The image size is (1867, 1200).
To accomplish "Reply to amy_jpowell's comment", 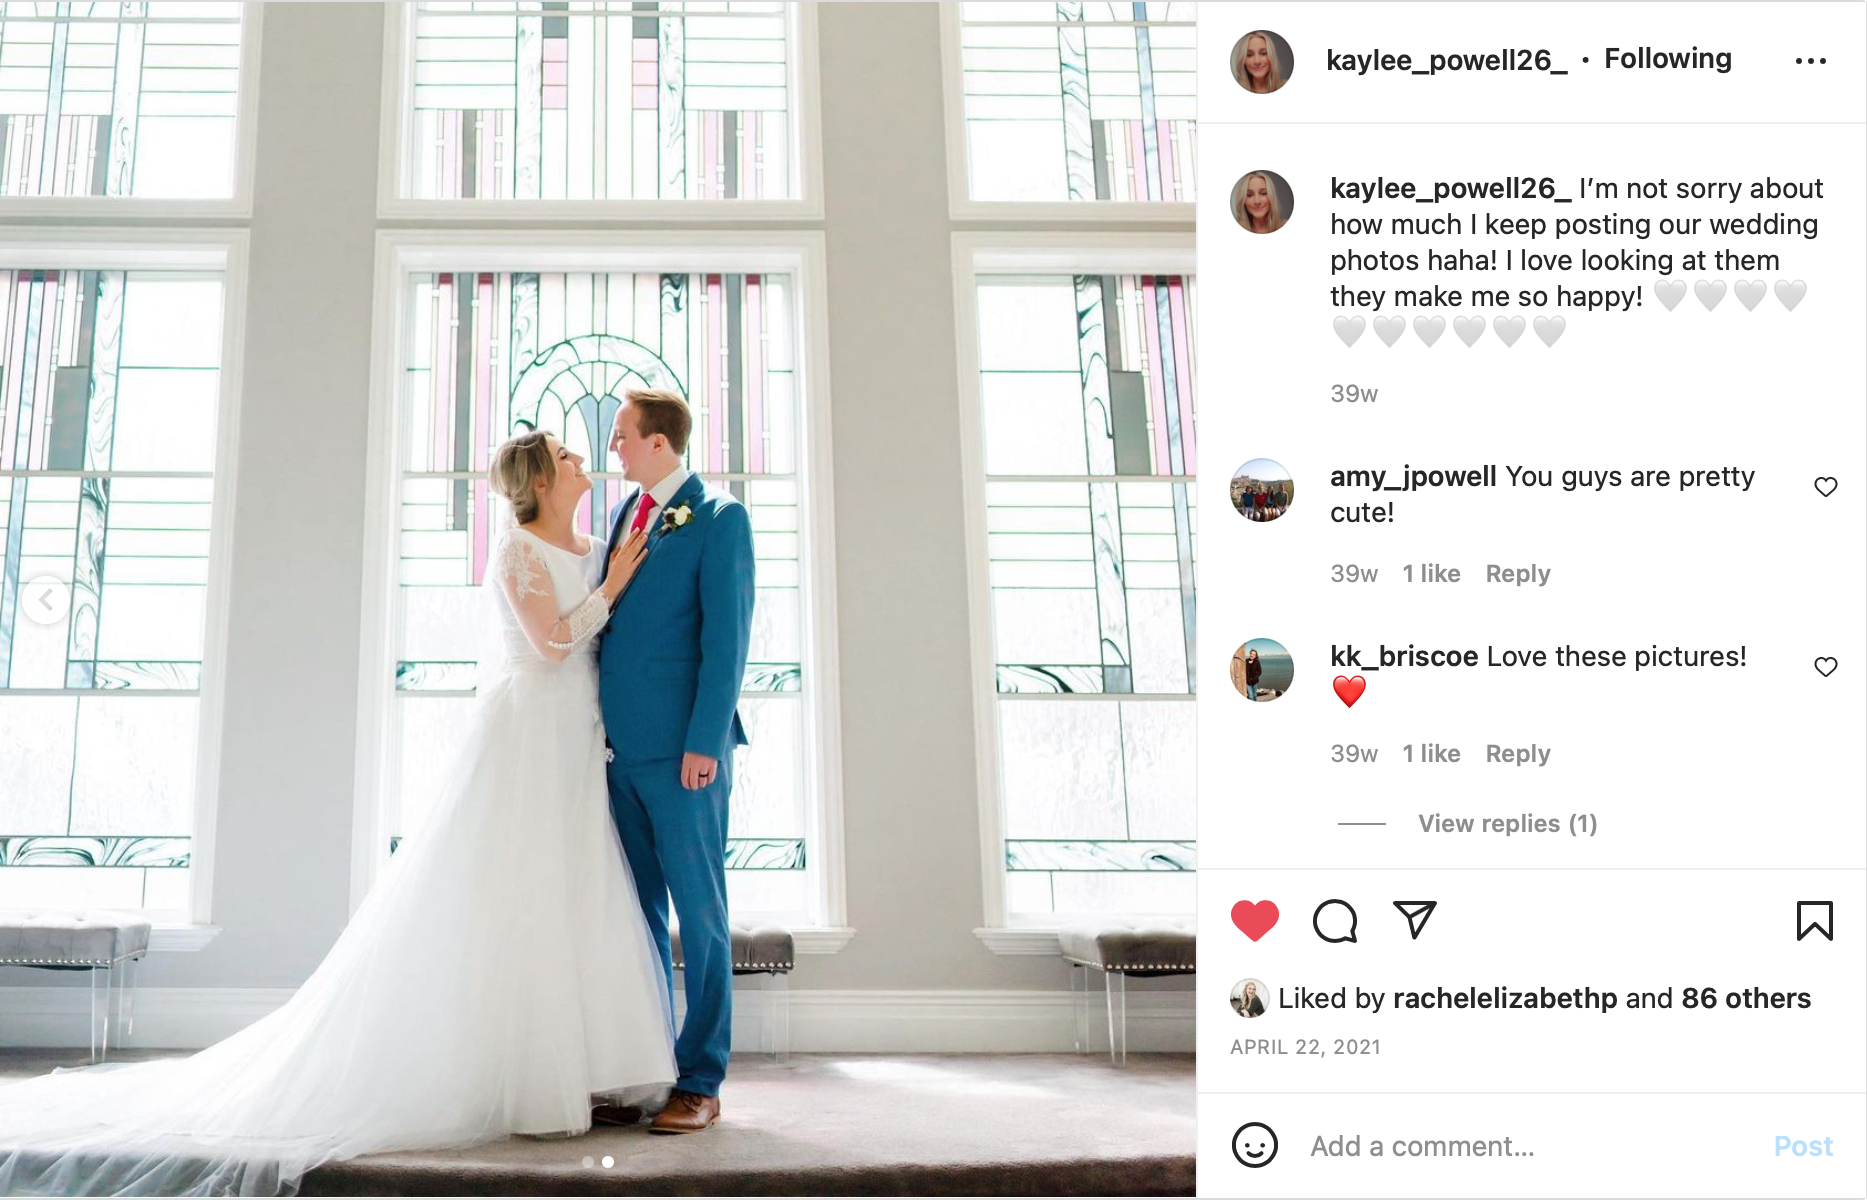I will [x=1517, y=573].
